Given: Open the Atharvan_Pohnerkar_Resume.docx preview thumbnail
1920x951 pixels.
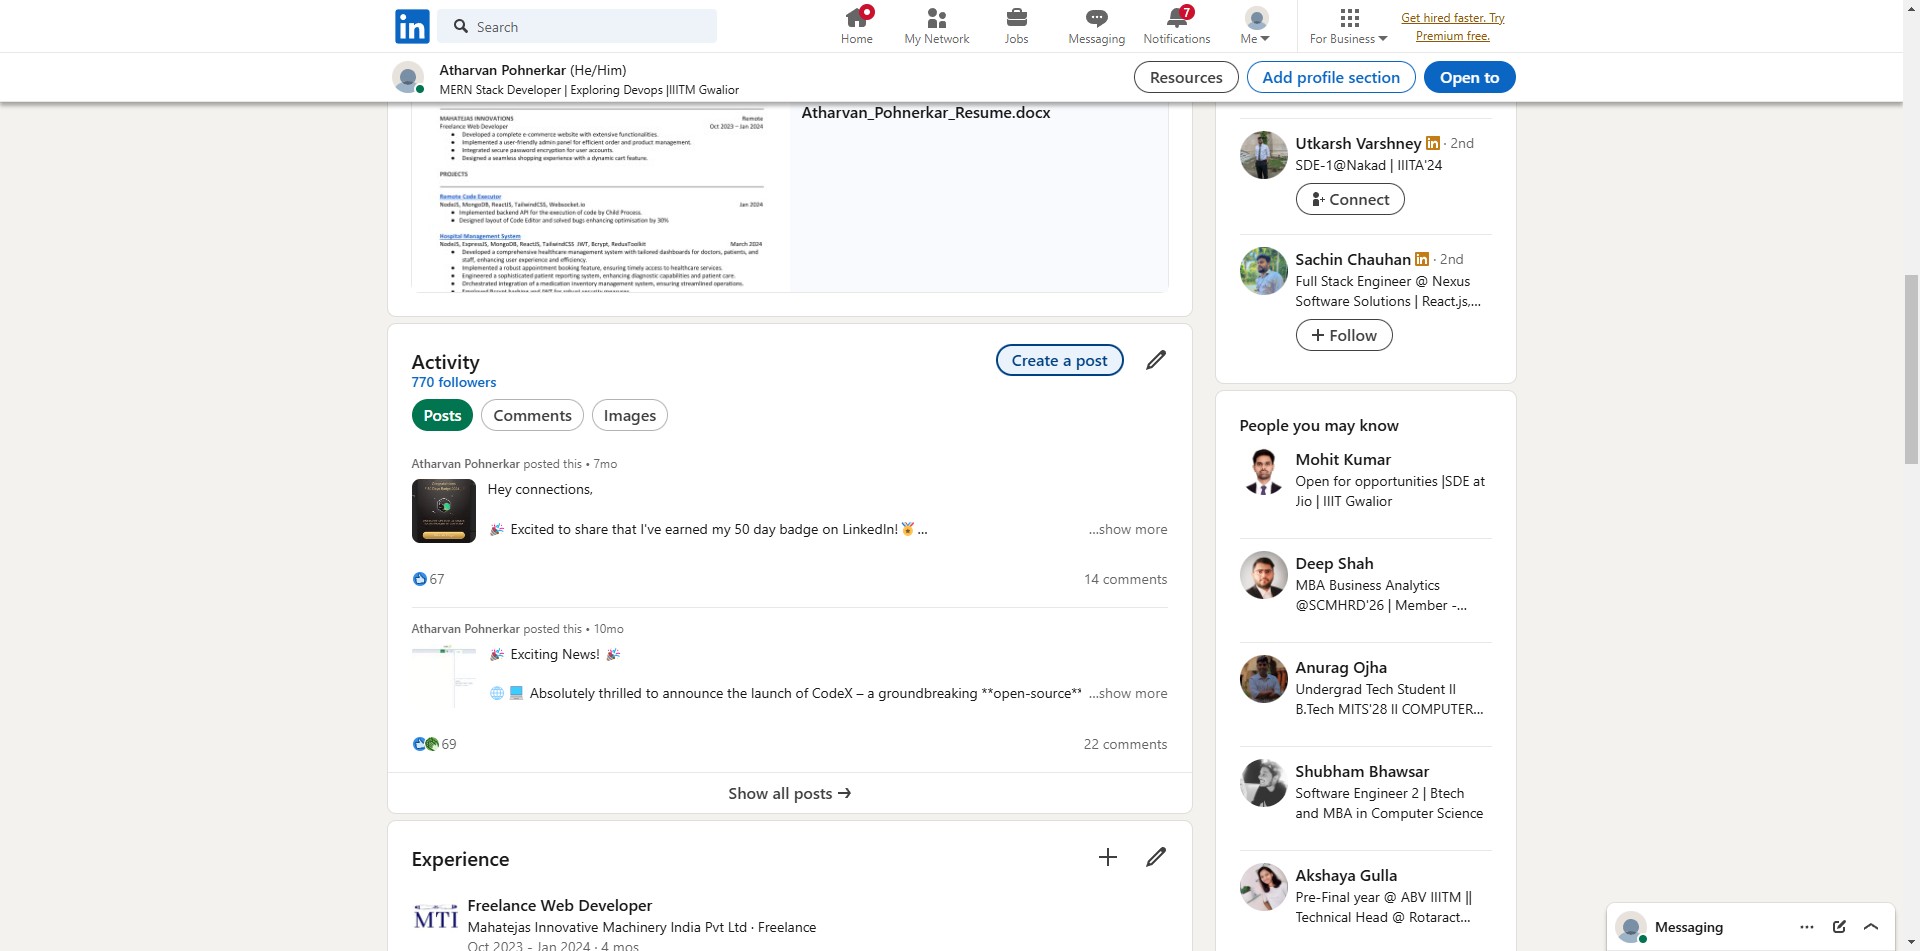Looking at the screenshot, I should 601,198.
